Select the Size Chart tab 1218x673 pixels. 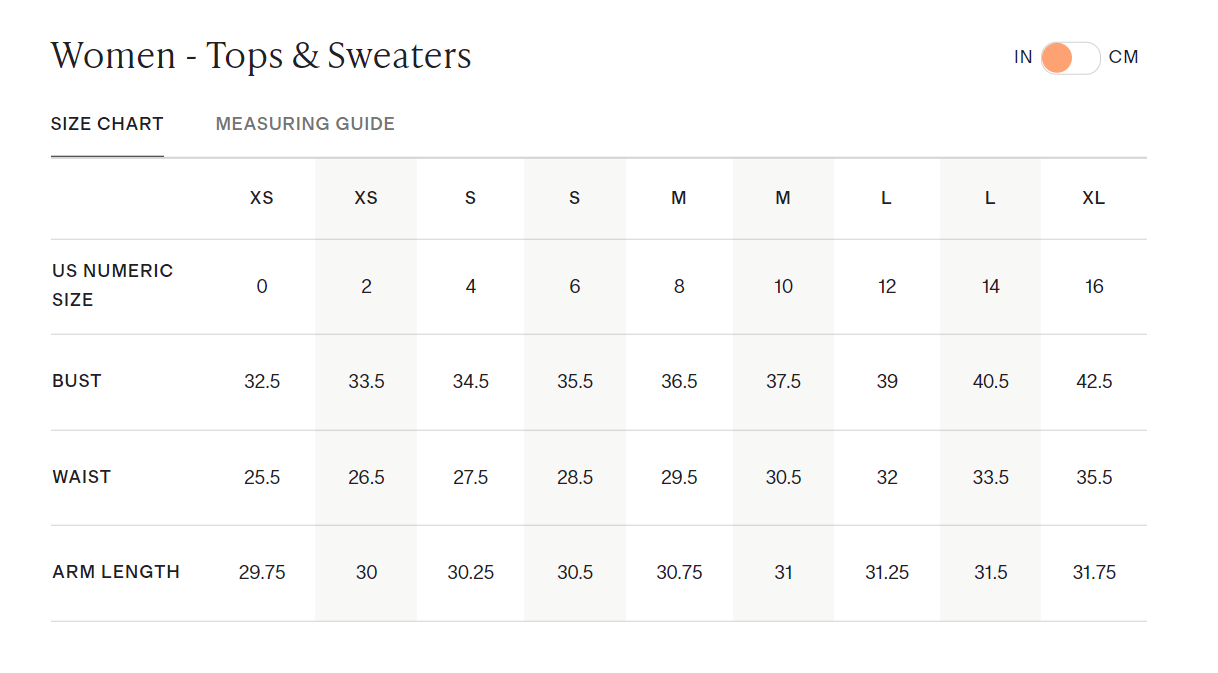pos(107,124)
